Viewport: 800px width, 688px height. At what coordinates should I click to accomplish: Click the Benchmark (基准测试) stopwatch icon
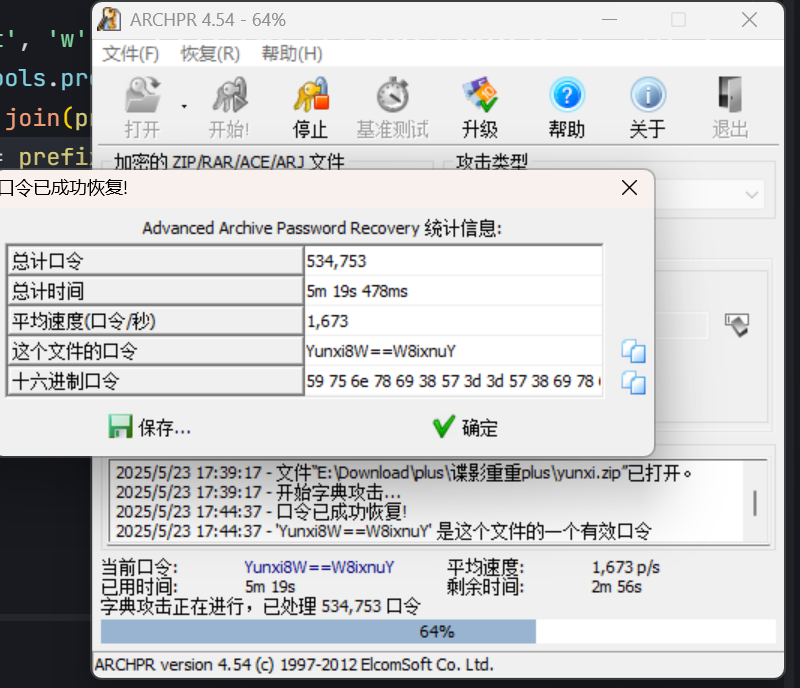click(393, 95)
